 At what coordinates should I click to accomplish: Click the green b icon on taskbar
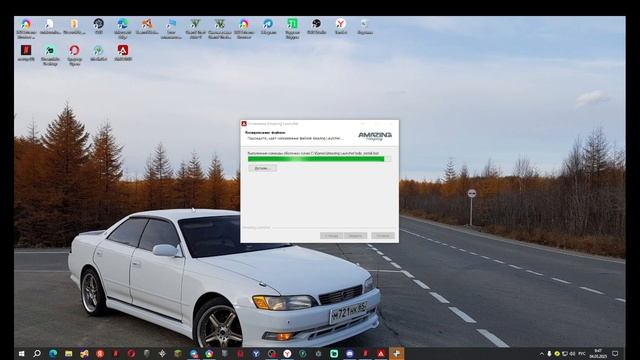(334, 353)
